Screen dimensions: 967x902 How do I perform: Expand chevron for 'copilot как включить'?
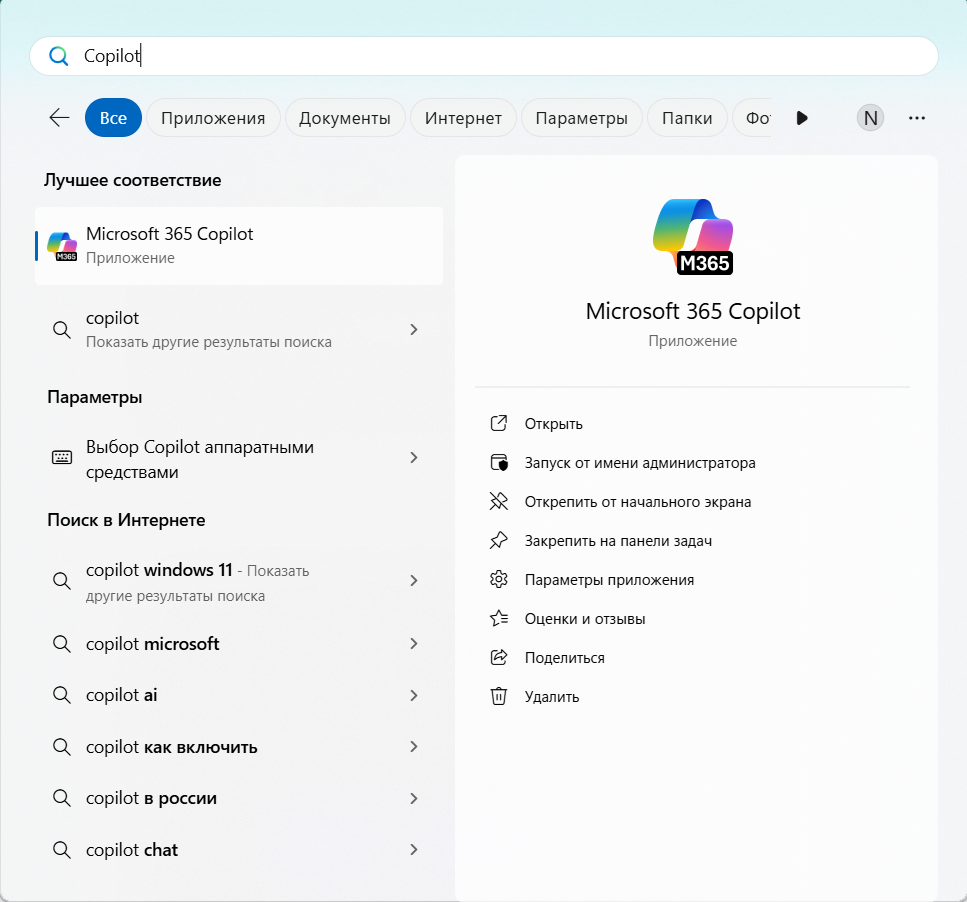point(414,747)
